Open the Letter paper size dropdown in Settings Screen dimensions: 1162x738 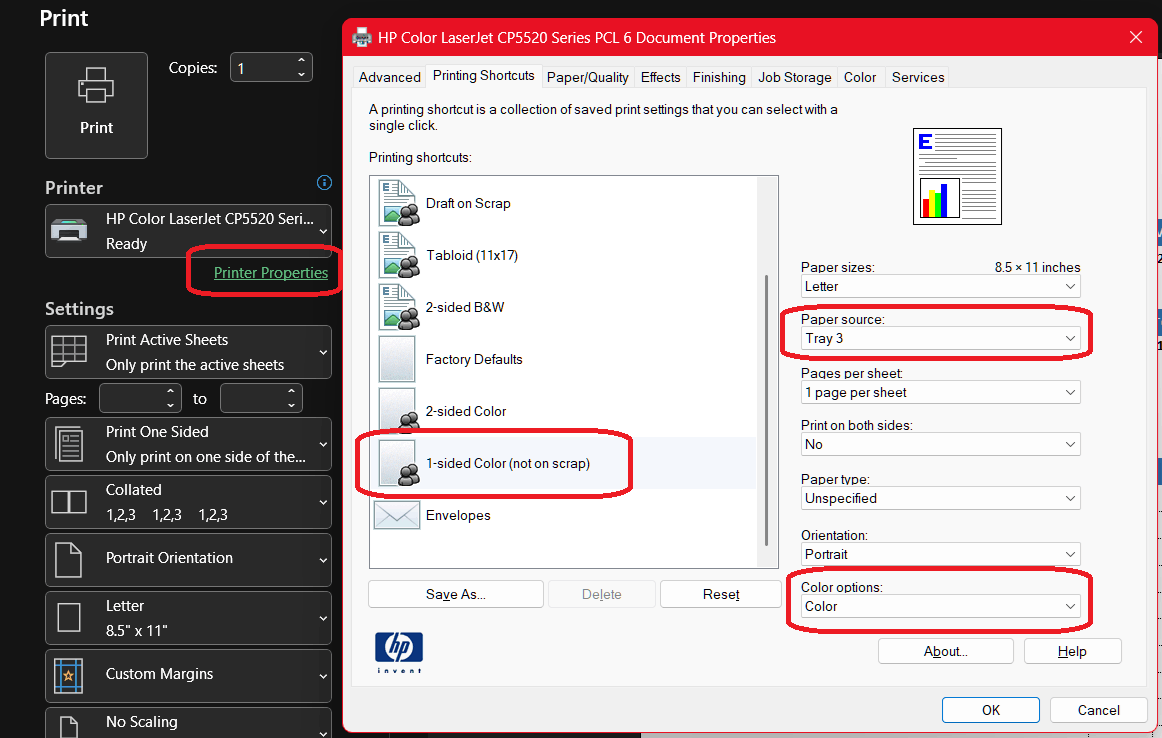coord(188,618)
